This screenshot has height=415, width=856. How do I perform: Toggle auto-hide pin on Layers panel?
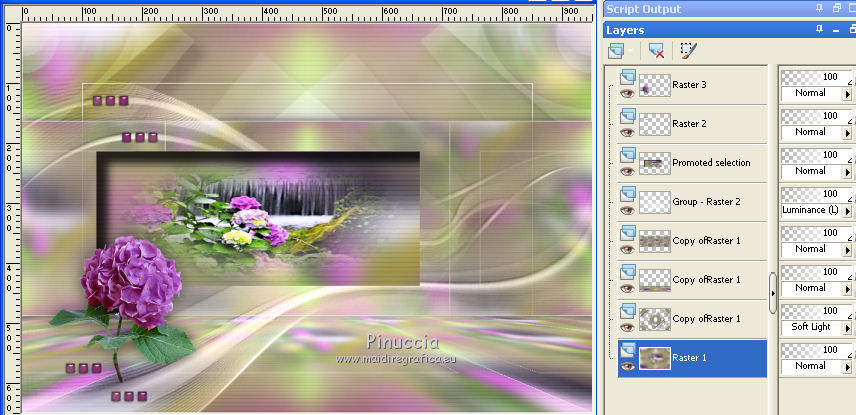pyautogui.click(x=819, y=29)
